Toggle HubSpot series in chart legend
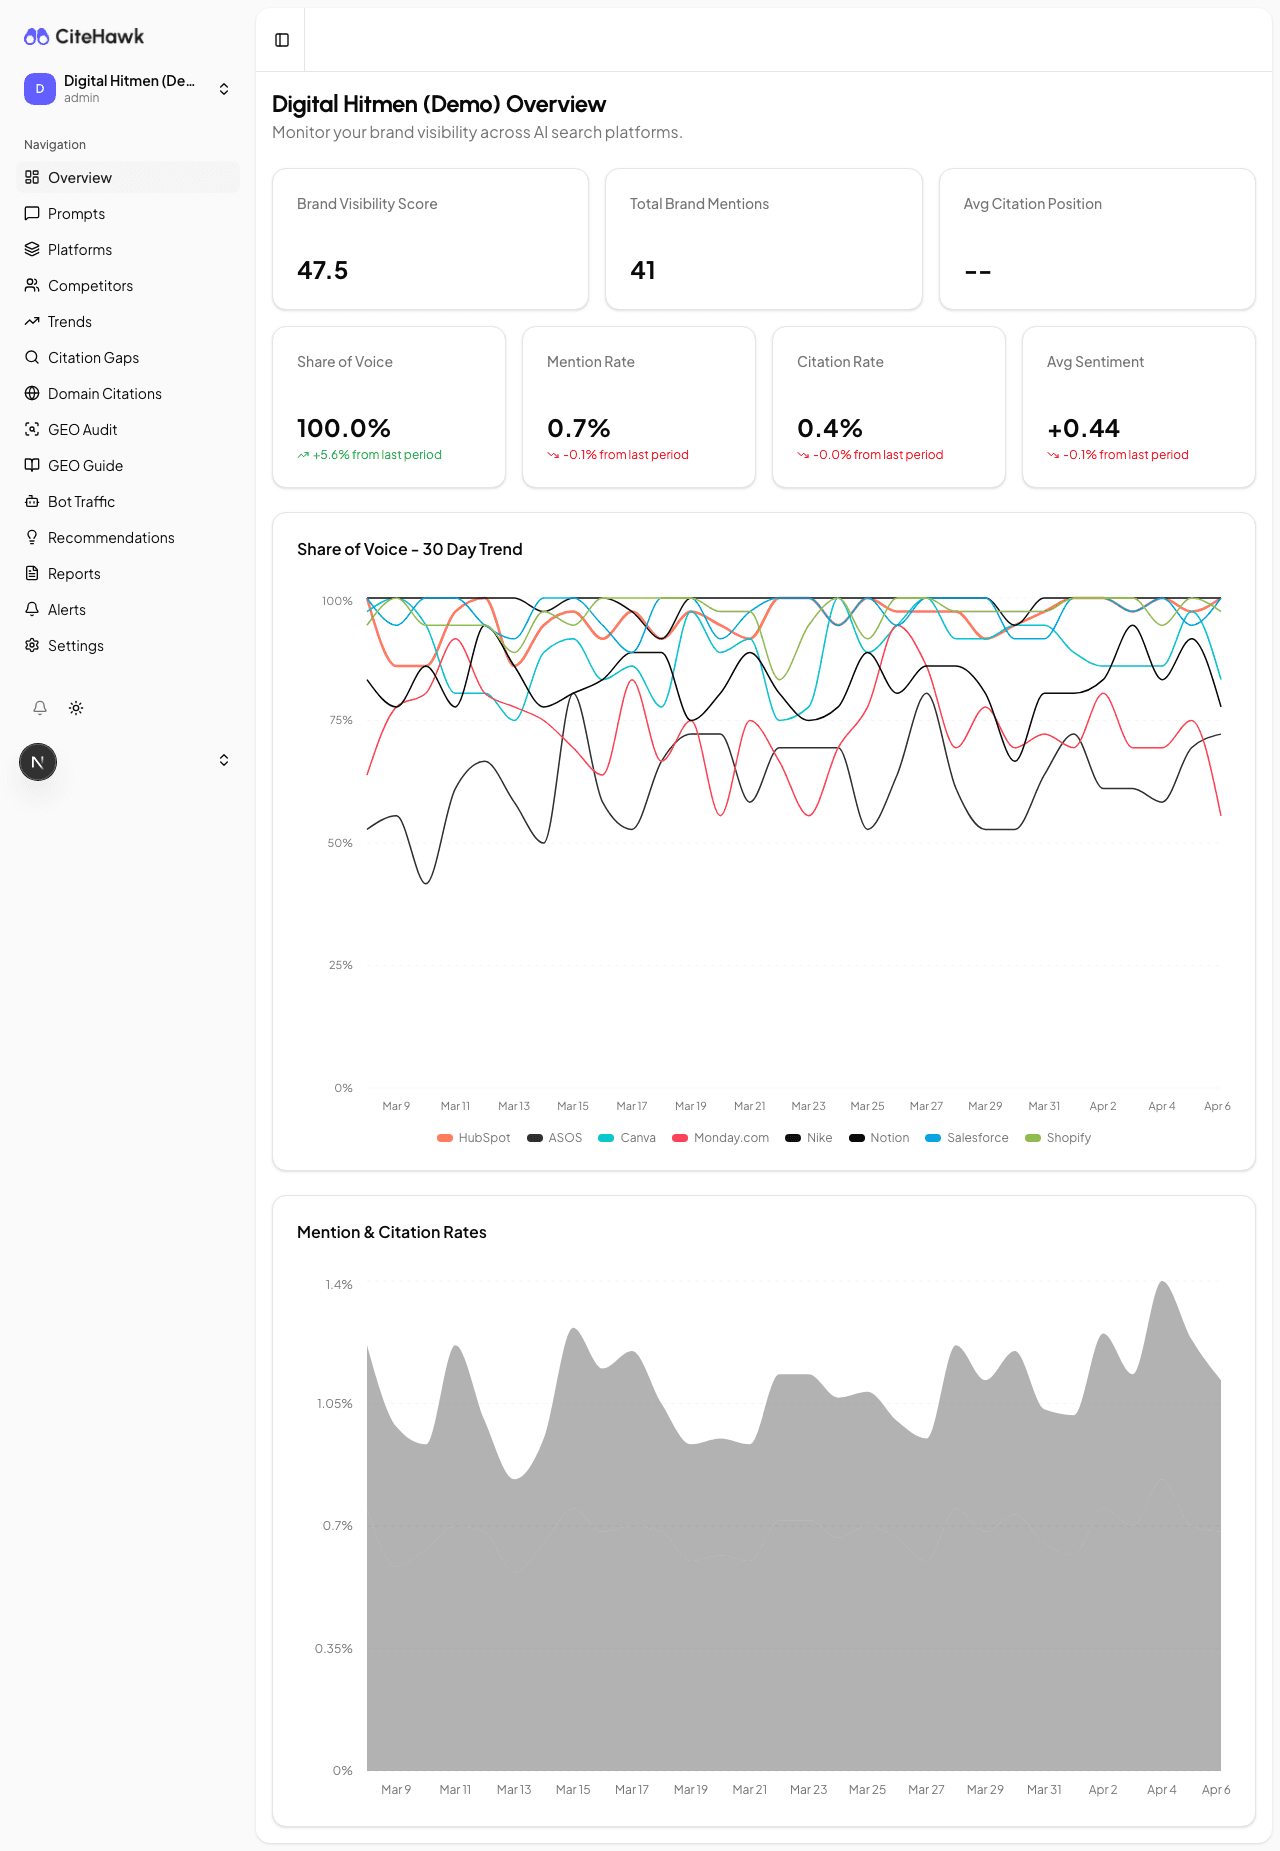Viewport: 1280px width, 1851px height. click(473, 1138)
